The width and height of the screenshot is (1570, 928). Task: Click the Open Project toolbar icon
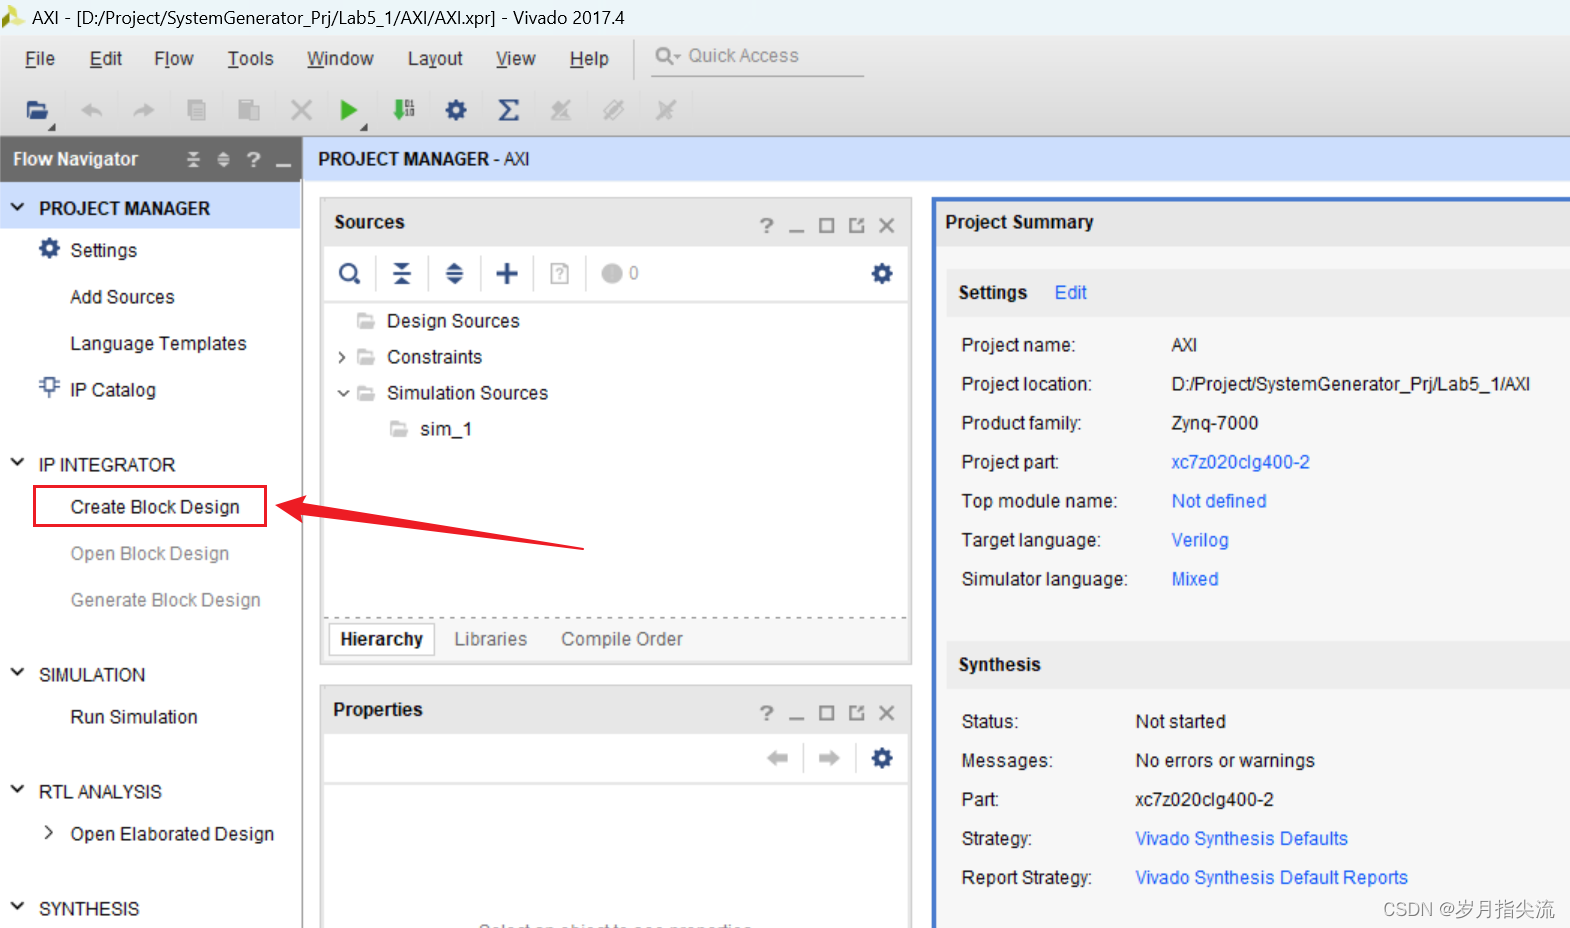point(37,110)
